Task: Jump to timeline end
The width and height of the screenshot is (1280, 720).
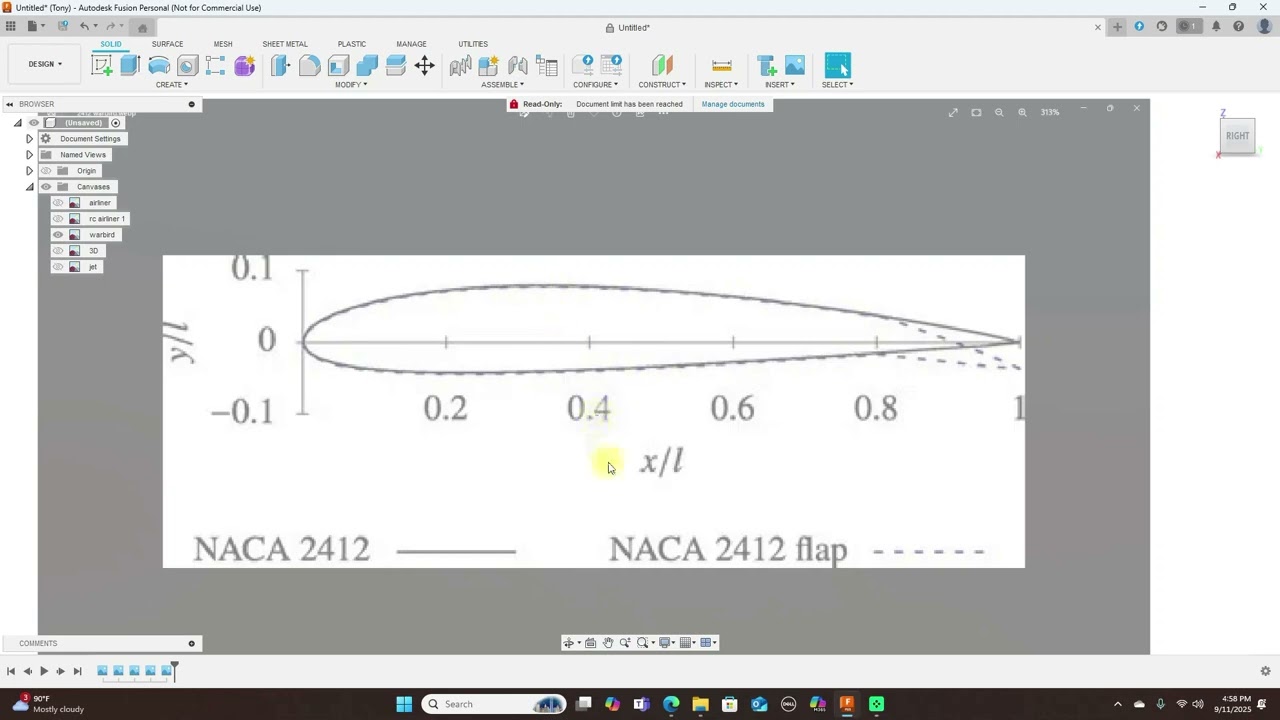Action: tap(77, 671)
